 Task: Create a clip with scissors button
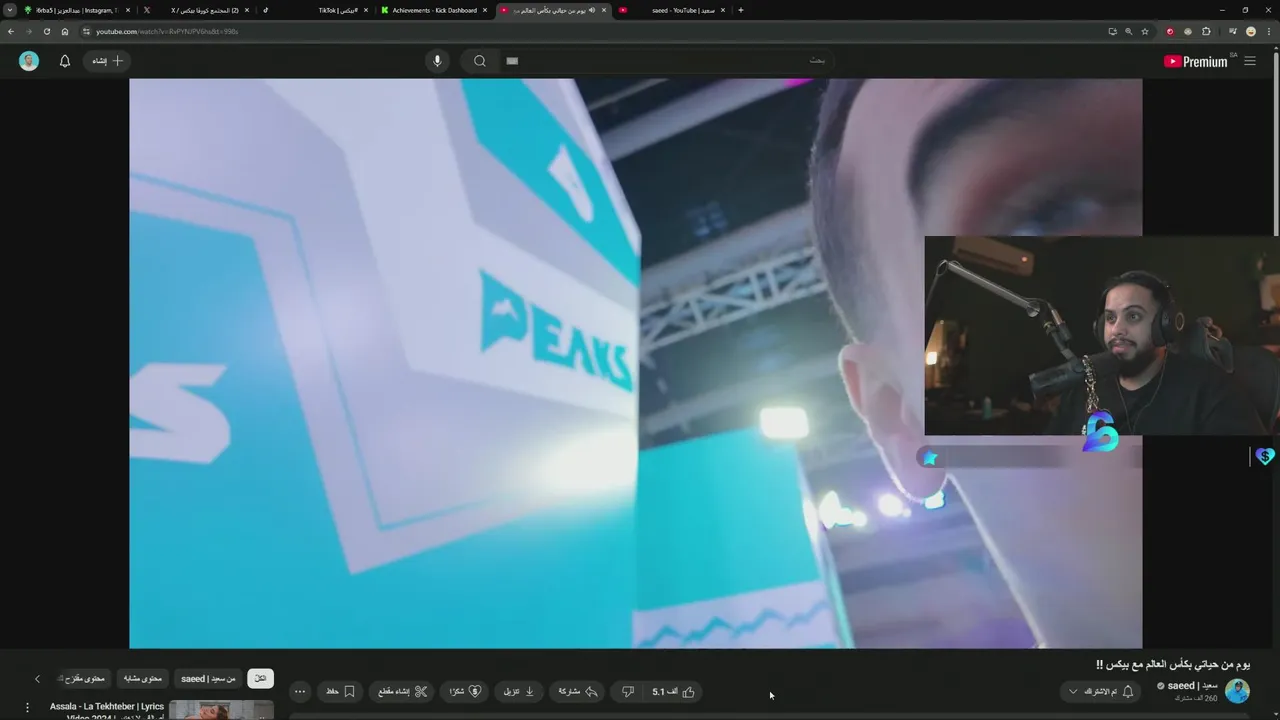point(403,691)
